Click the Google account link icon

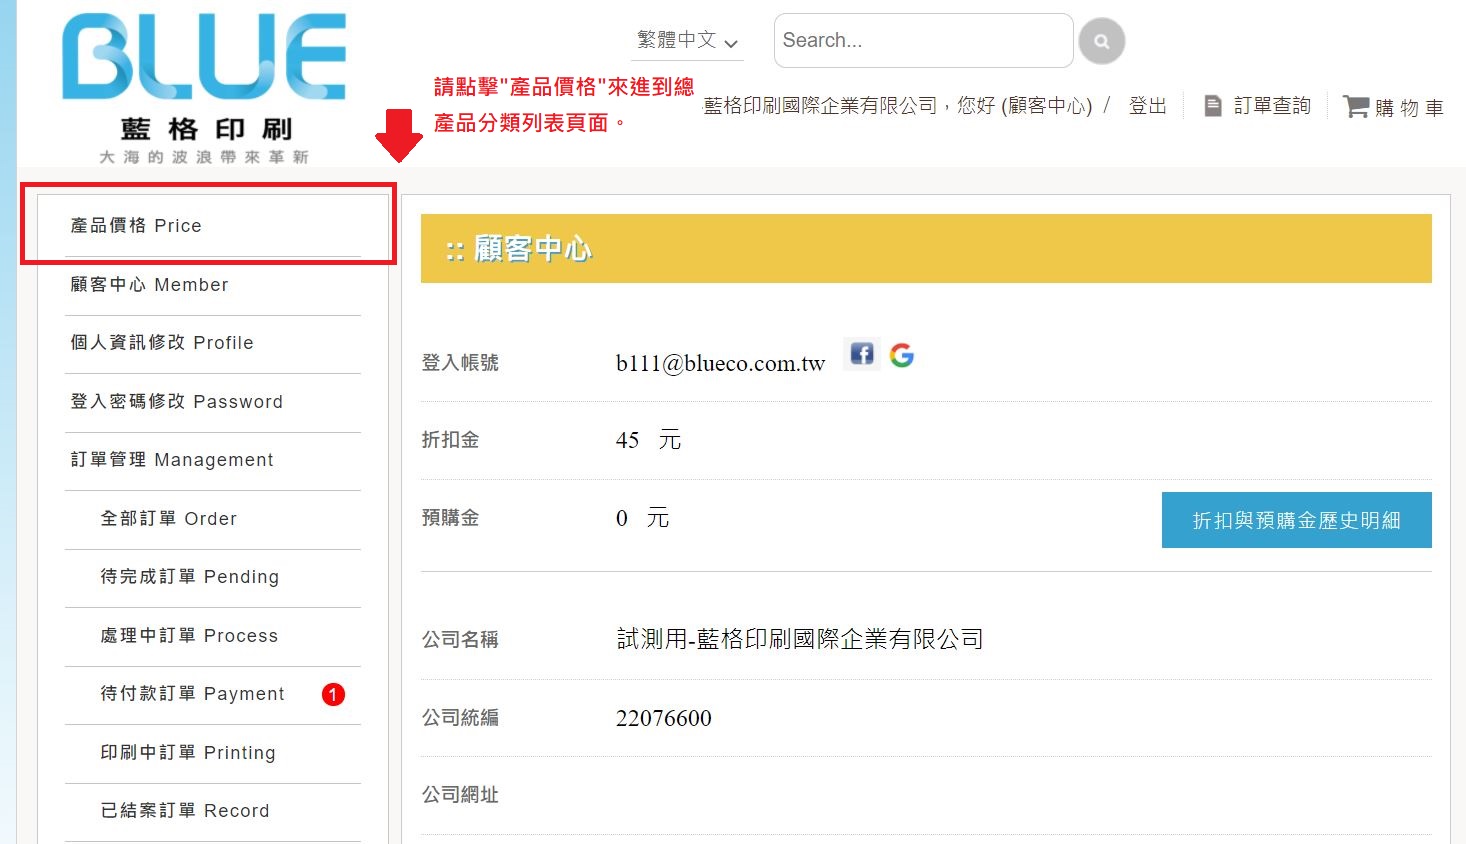[x=902, y=355]
